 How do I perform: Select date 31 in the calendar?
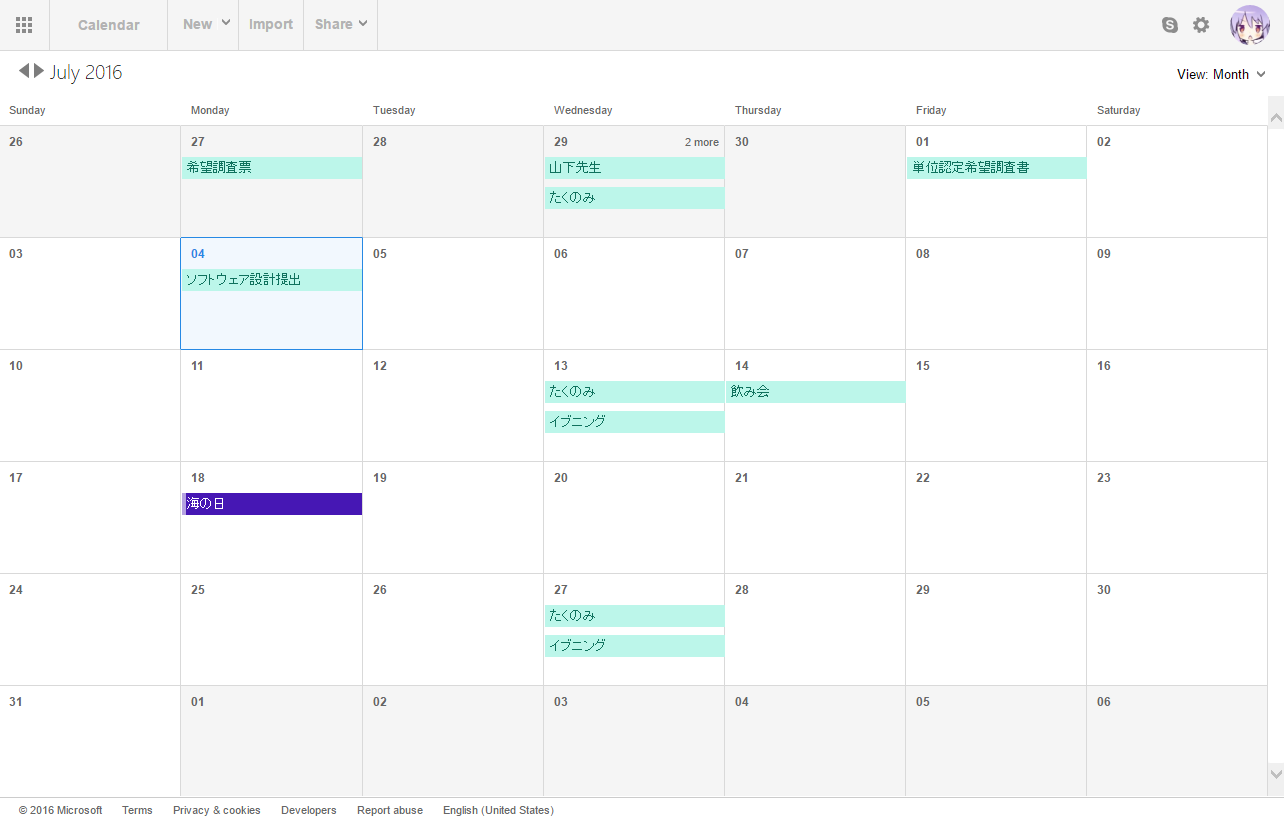[x=16, y=702]
